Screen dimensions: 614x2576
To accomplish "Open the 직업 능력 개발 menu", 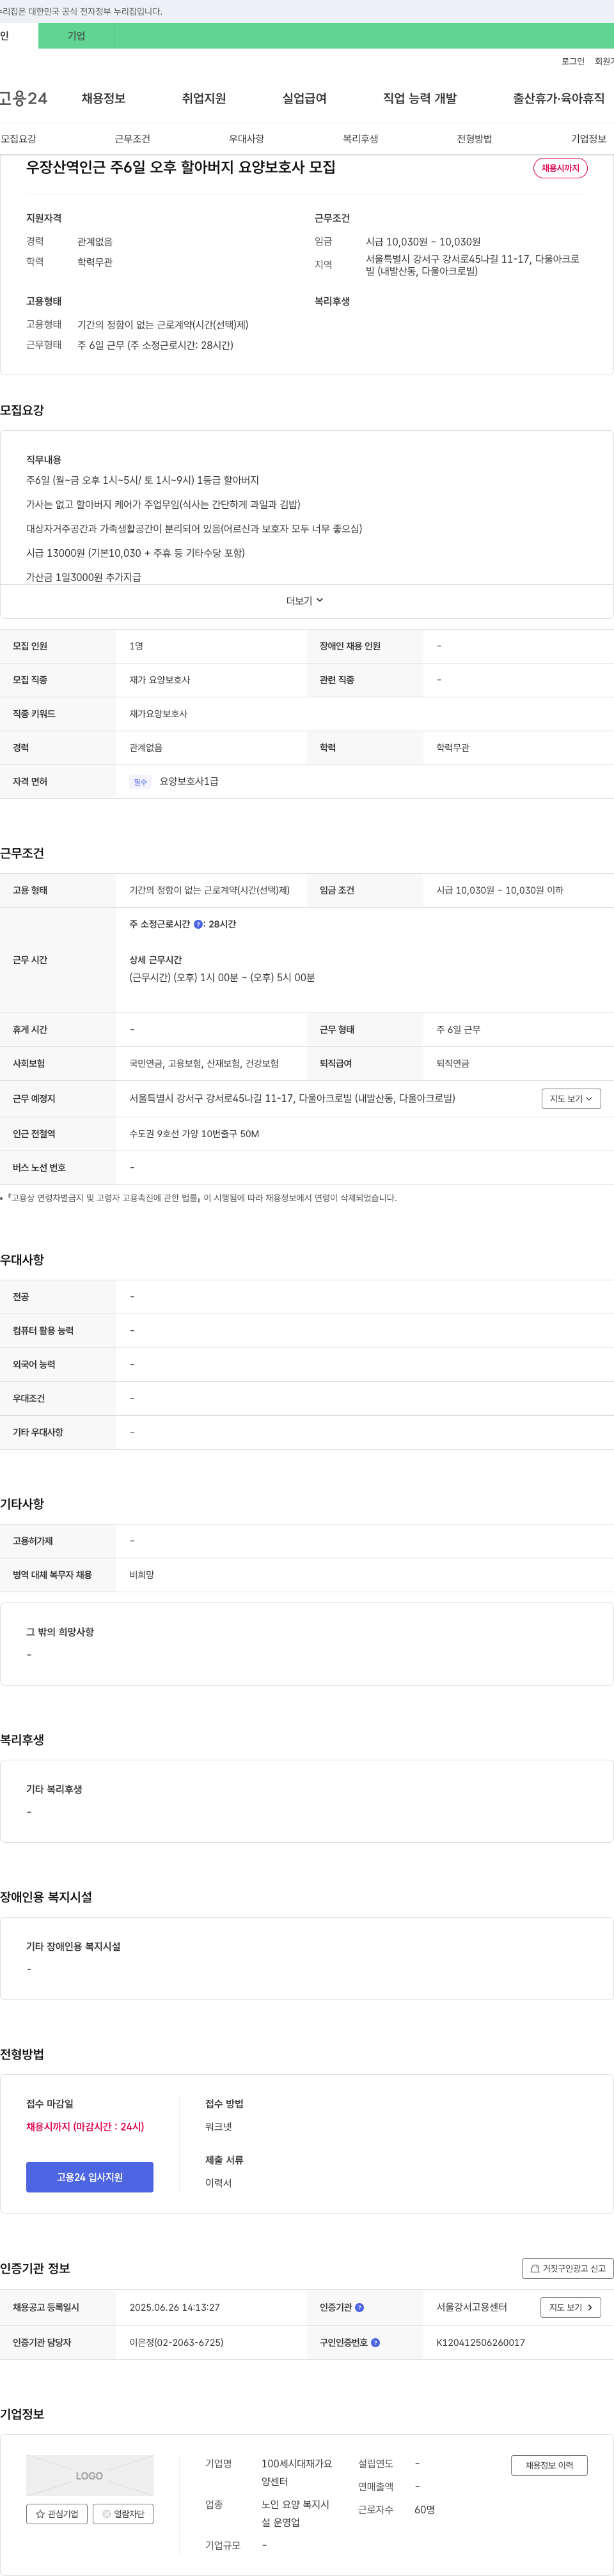I will (420, 98).
